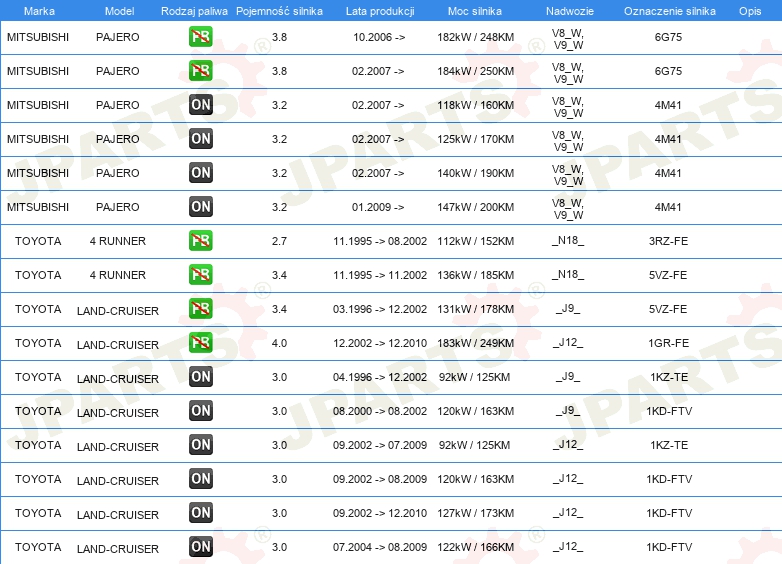Click the diesel ON icon in the 125kW / 170KM row

pos(200,139)
